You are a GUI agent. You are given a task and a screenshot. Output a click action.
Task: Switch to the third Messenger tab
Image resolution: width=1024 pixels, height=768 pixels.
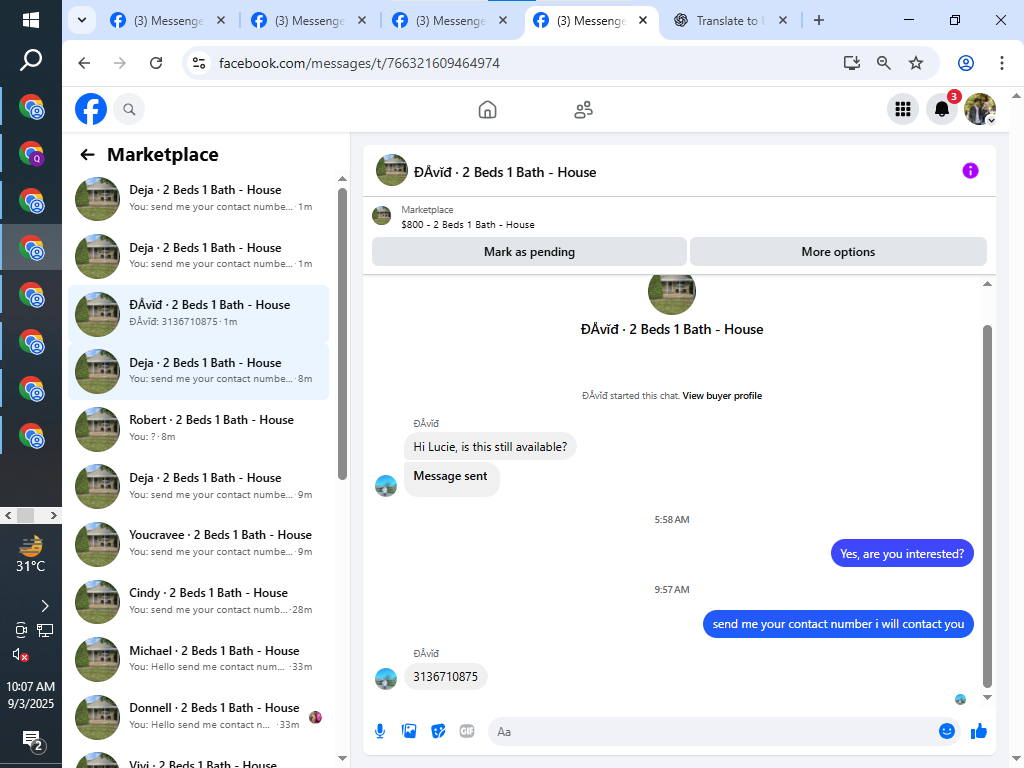(450, 21)
